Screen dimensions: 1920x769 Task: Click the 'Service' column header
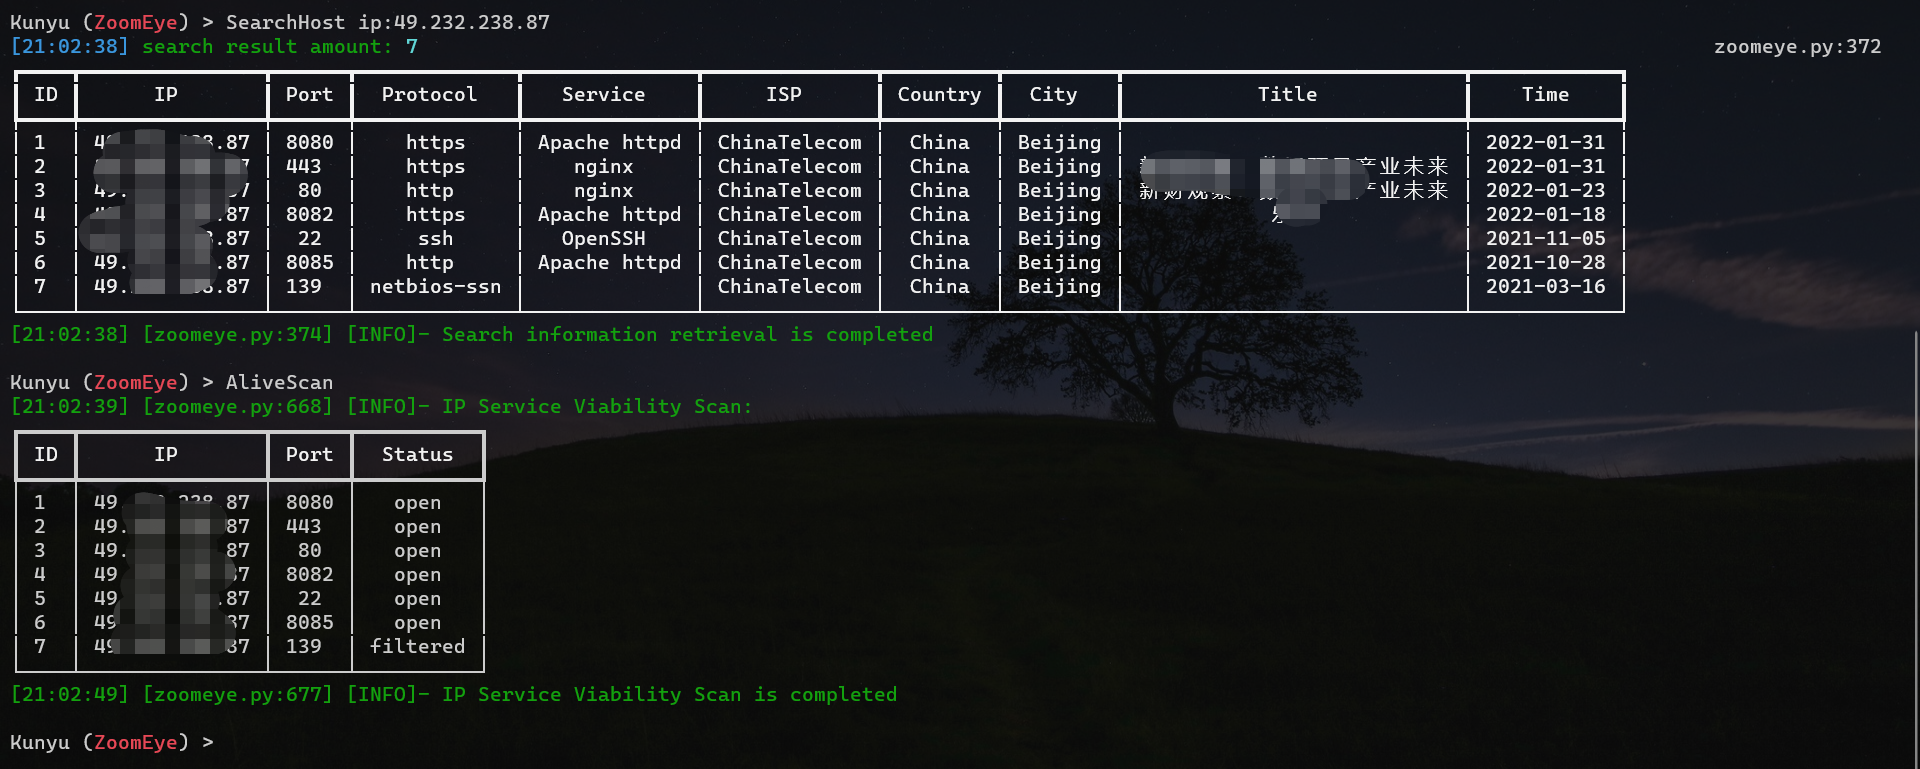[603, 95]
